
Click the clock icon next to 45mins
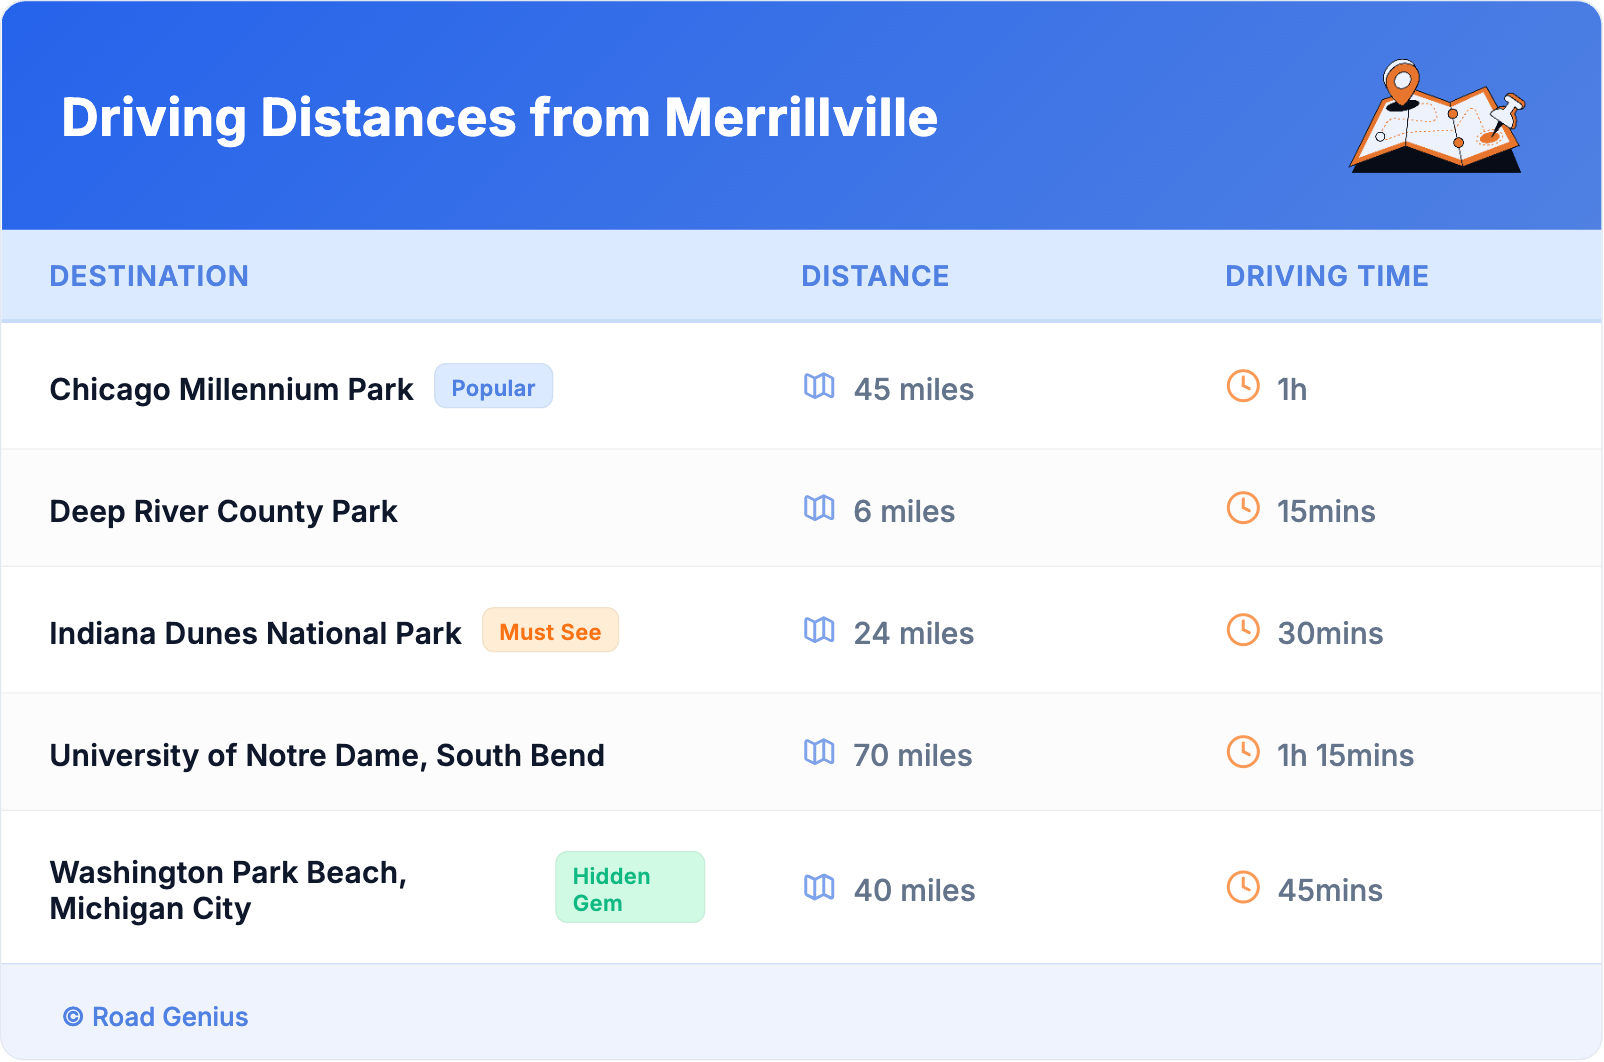click(1243, 887)
